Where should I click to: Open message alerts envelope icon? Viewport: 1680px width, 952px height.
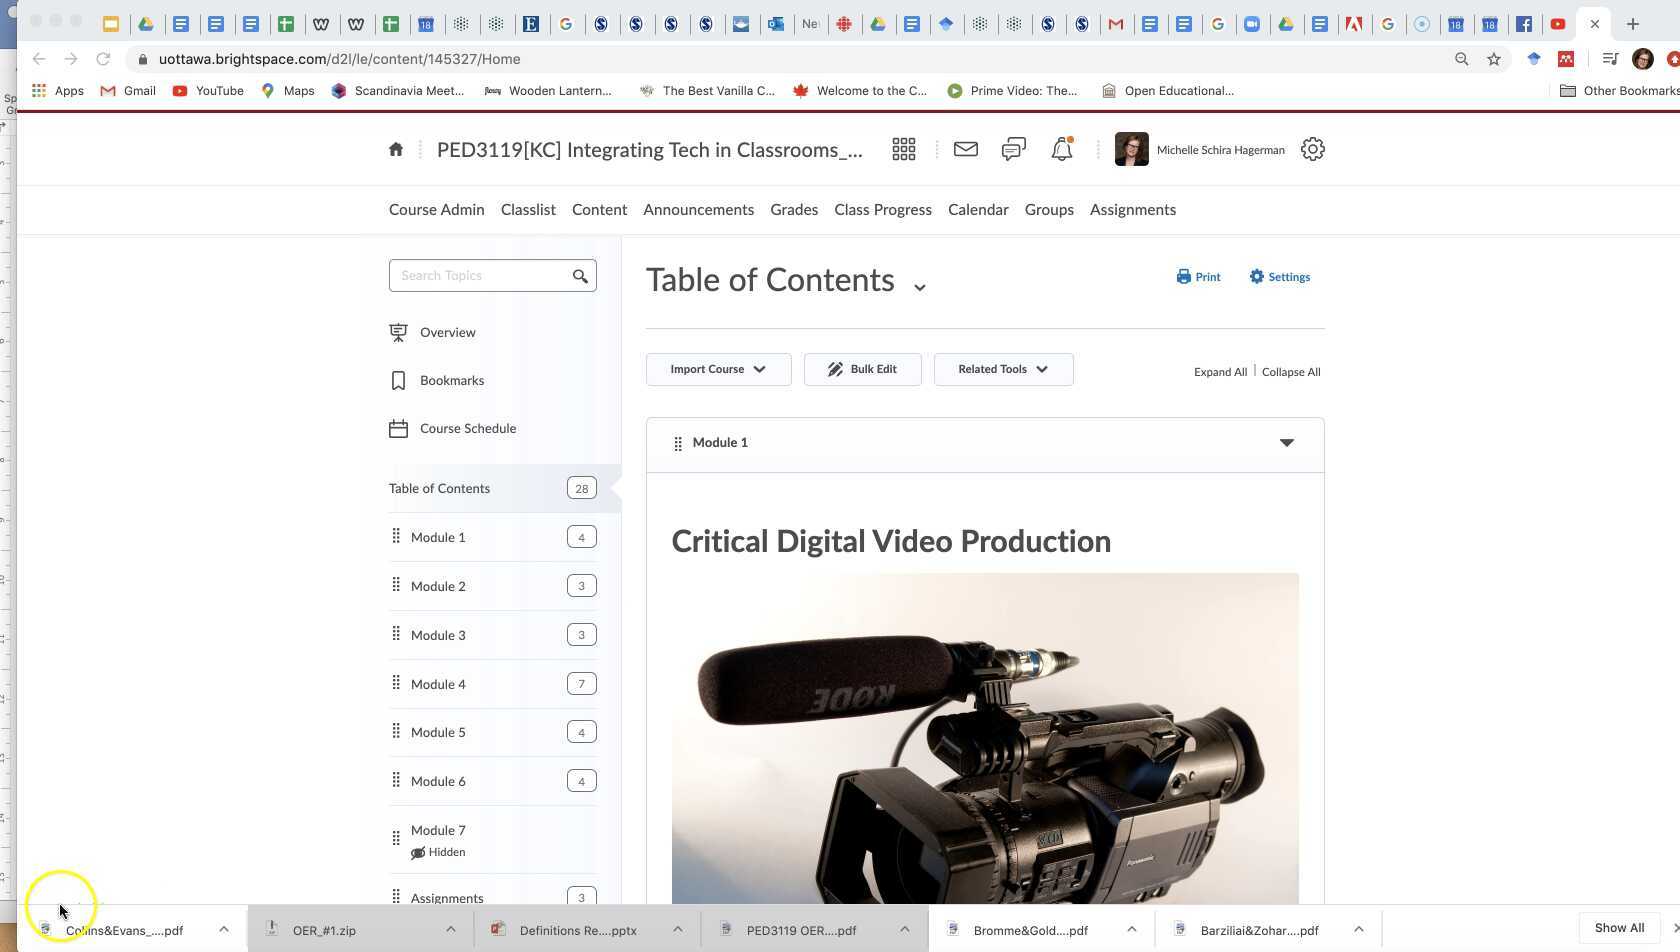pos(965,150)
